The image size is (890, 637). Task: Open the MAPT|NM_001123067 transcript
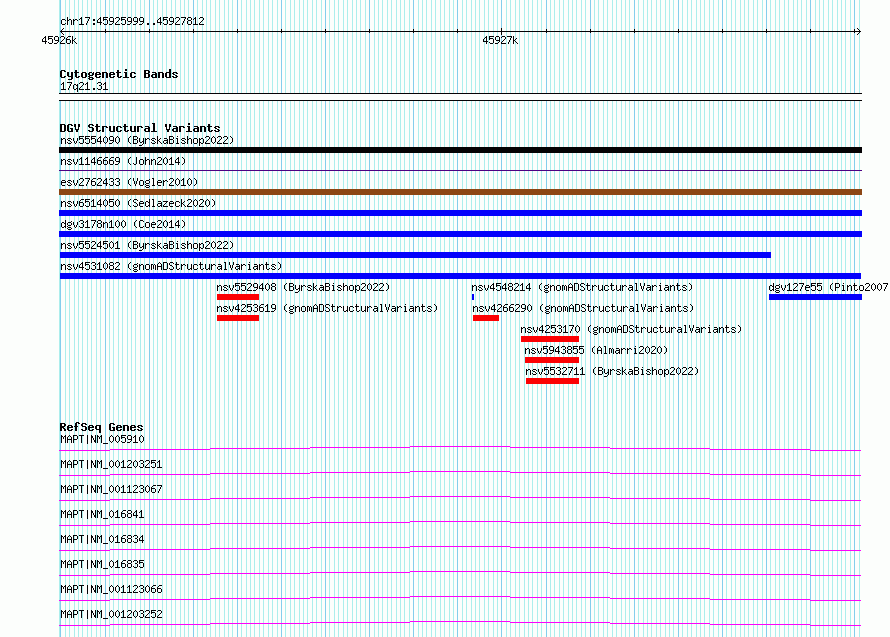111,489
